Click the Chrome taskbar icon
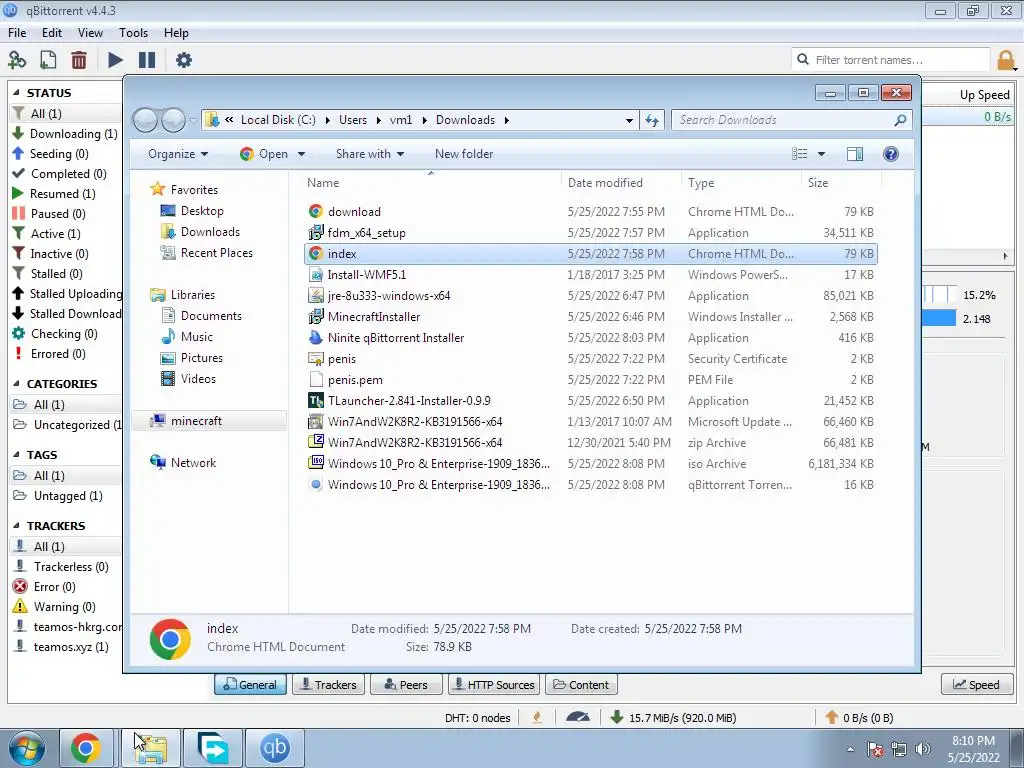The height and width of the screenshot is (768, 1024). (x=86, y=748)
